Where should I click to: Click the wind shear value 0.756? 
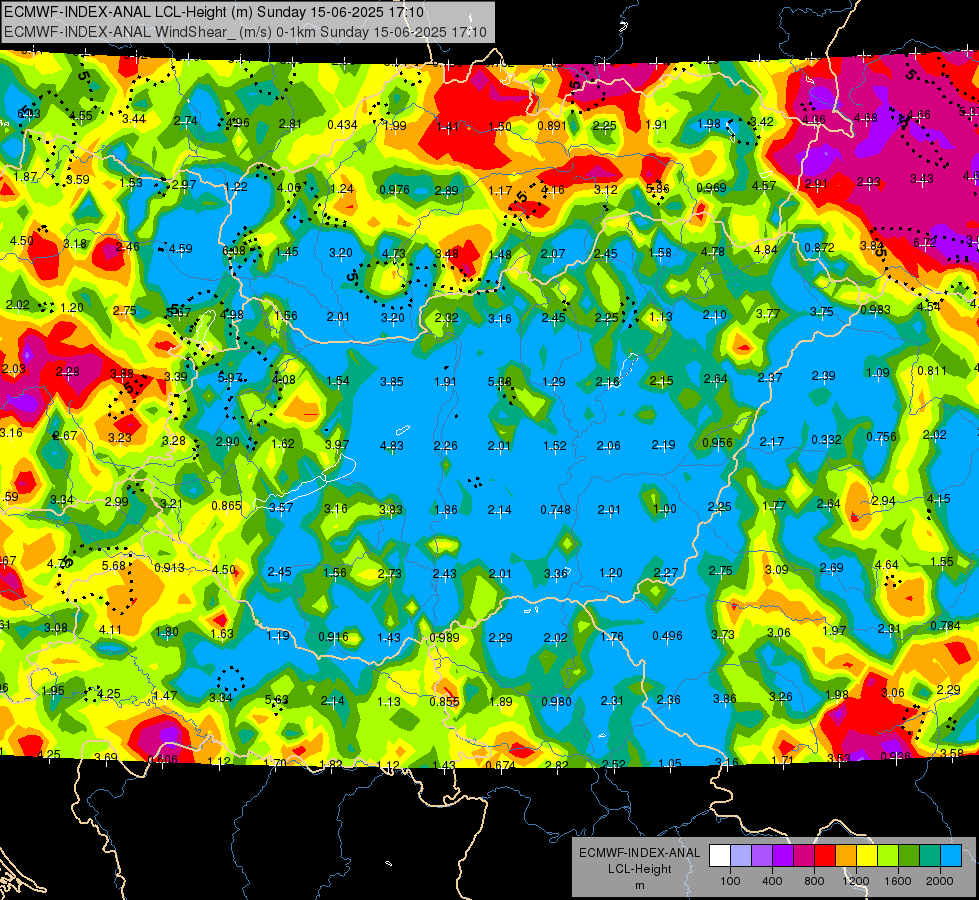pos(881,437)
